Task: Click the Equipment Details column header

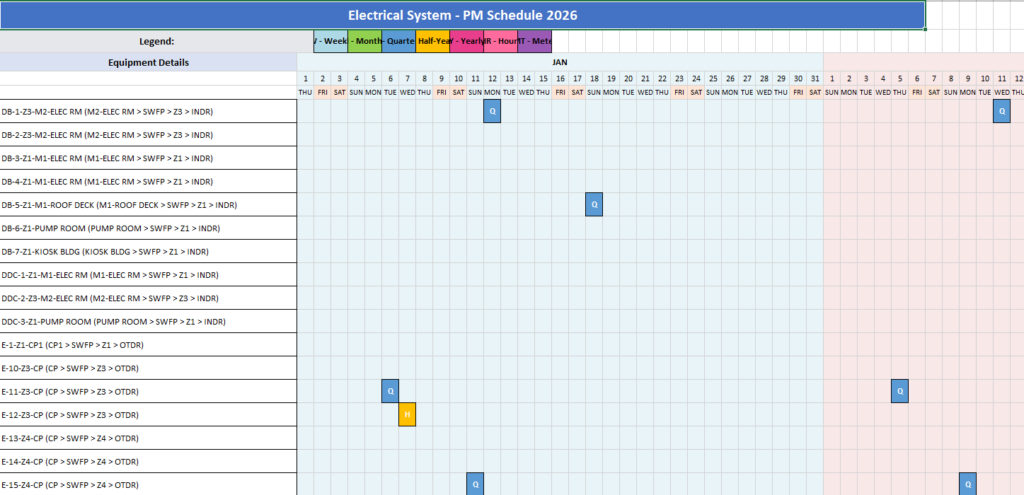Action: tap(148, 62)
